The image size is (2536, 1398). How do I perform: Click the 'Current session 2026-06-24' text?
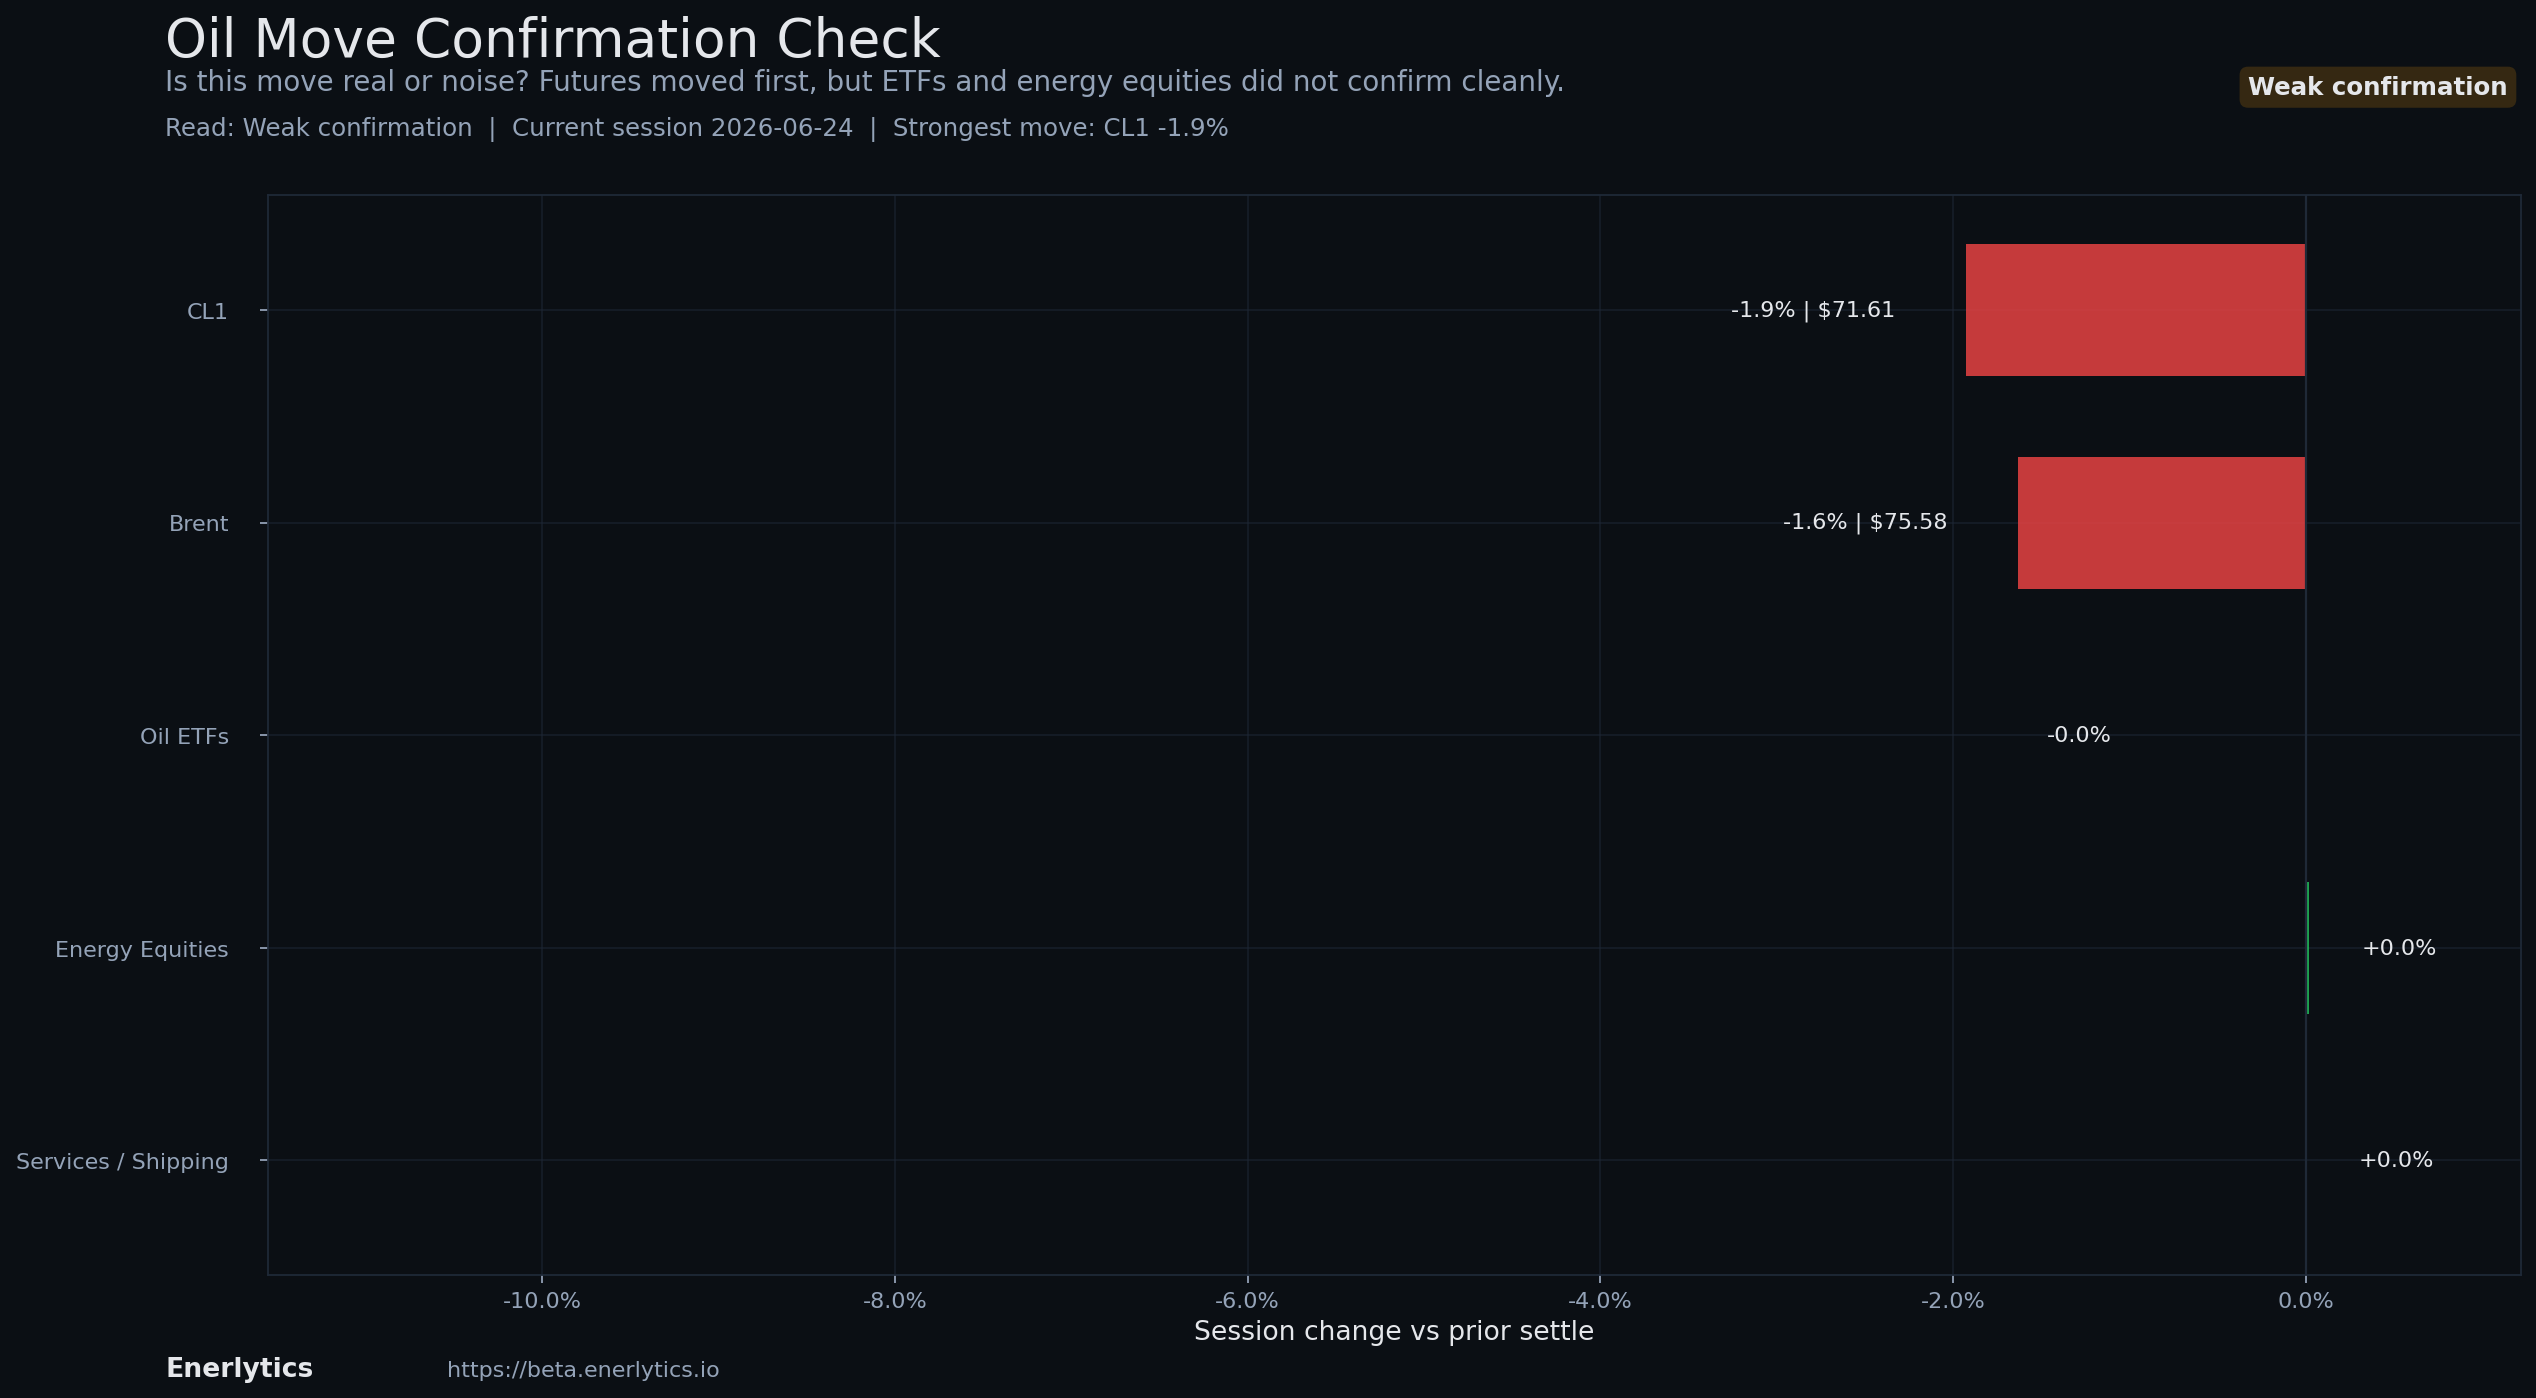682,128
